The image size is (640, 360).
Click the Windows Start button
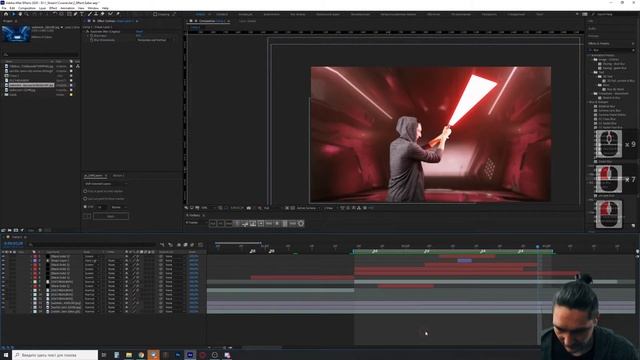coord(6,355)
